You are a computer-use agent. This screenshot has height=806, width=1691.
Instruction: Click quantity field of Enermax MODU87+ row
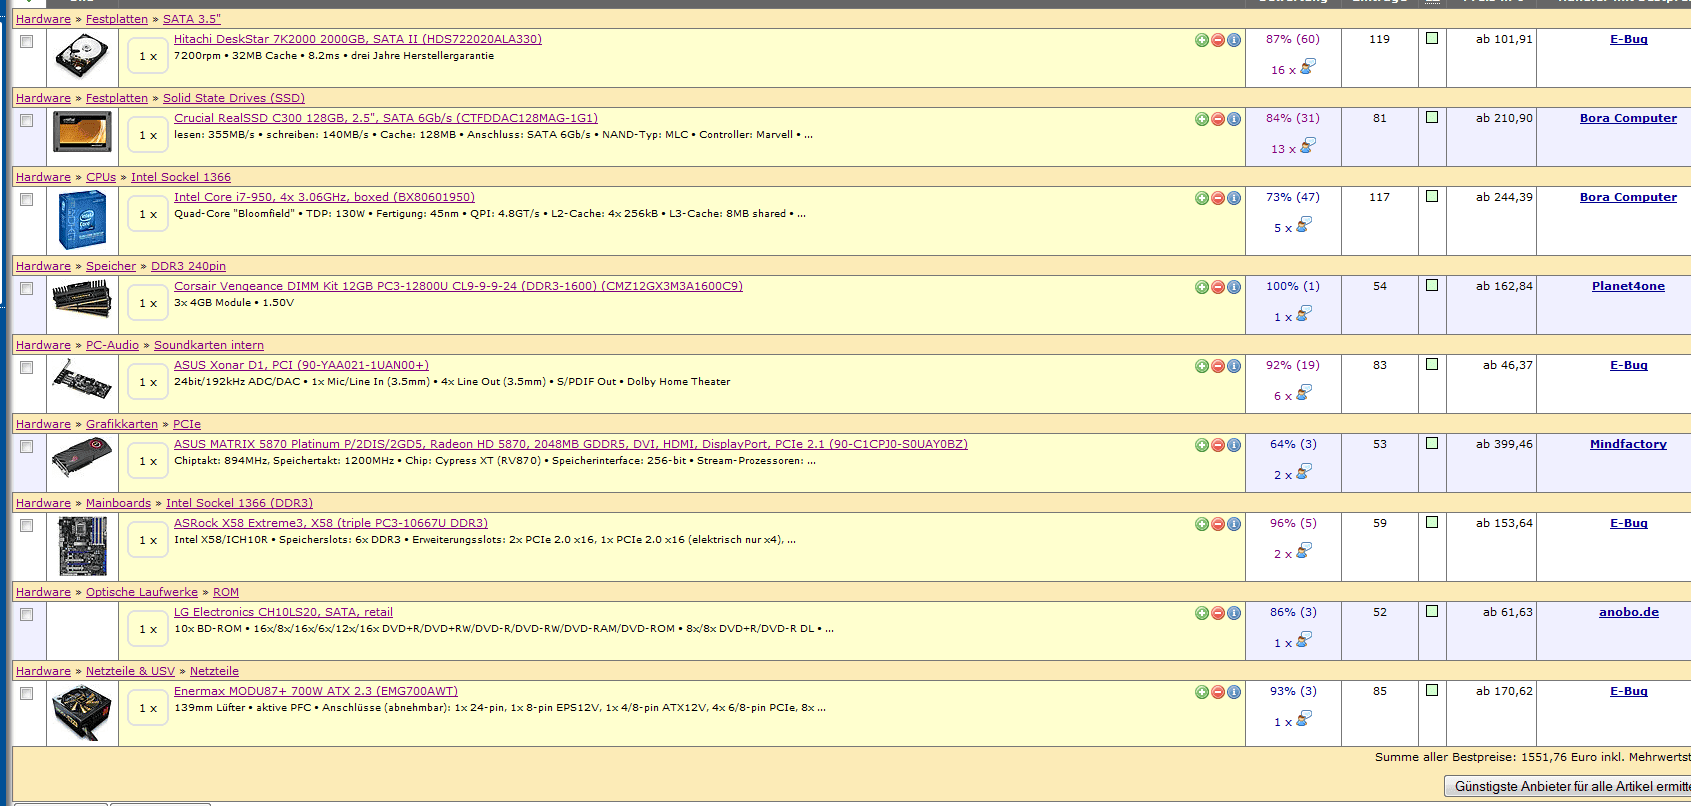click(148, 708)
